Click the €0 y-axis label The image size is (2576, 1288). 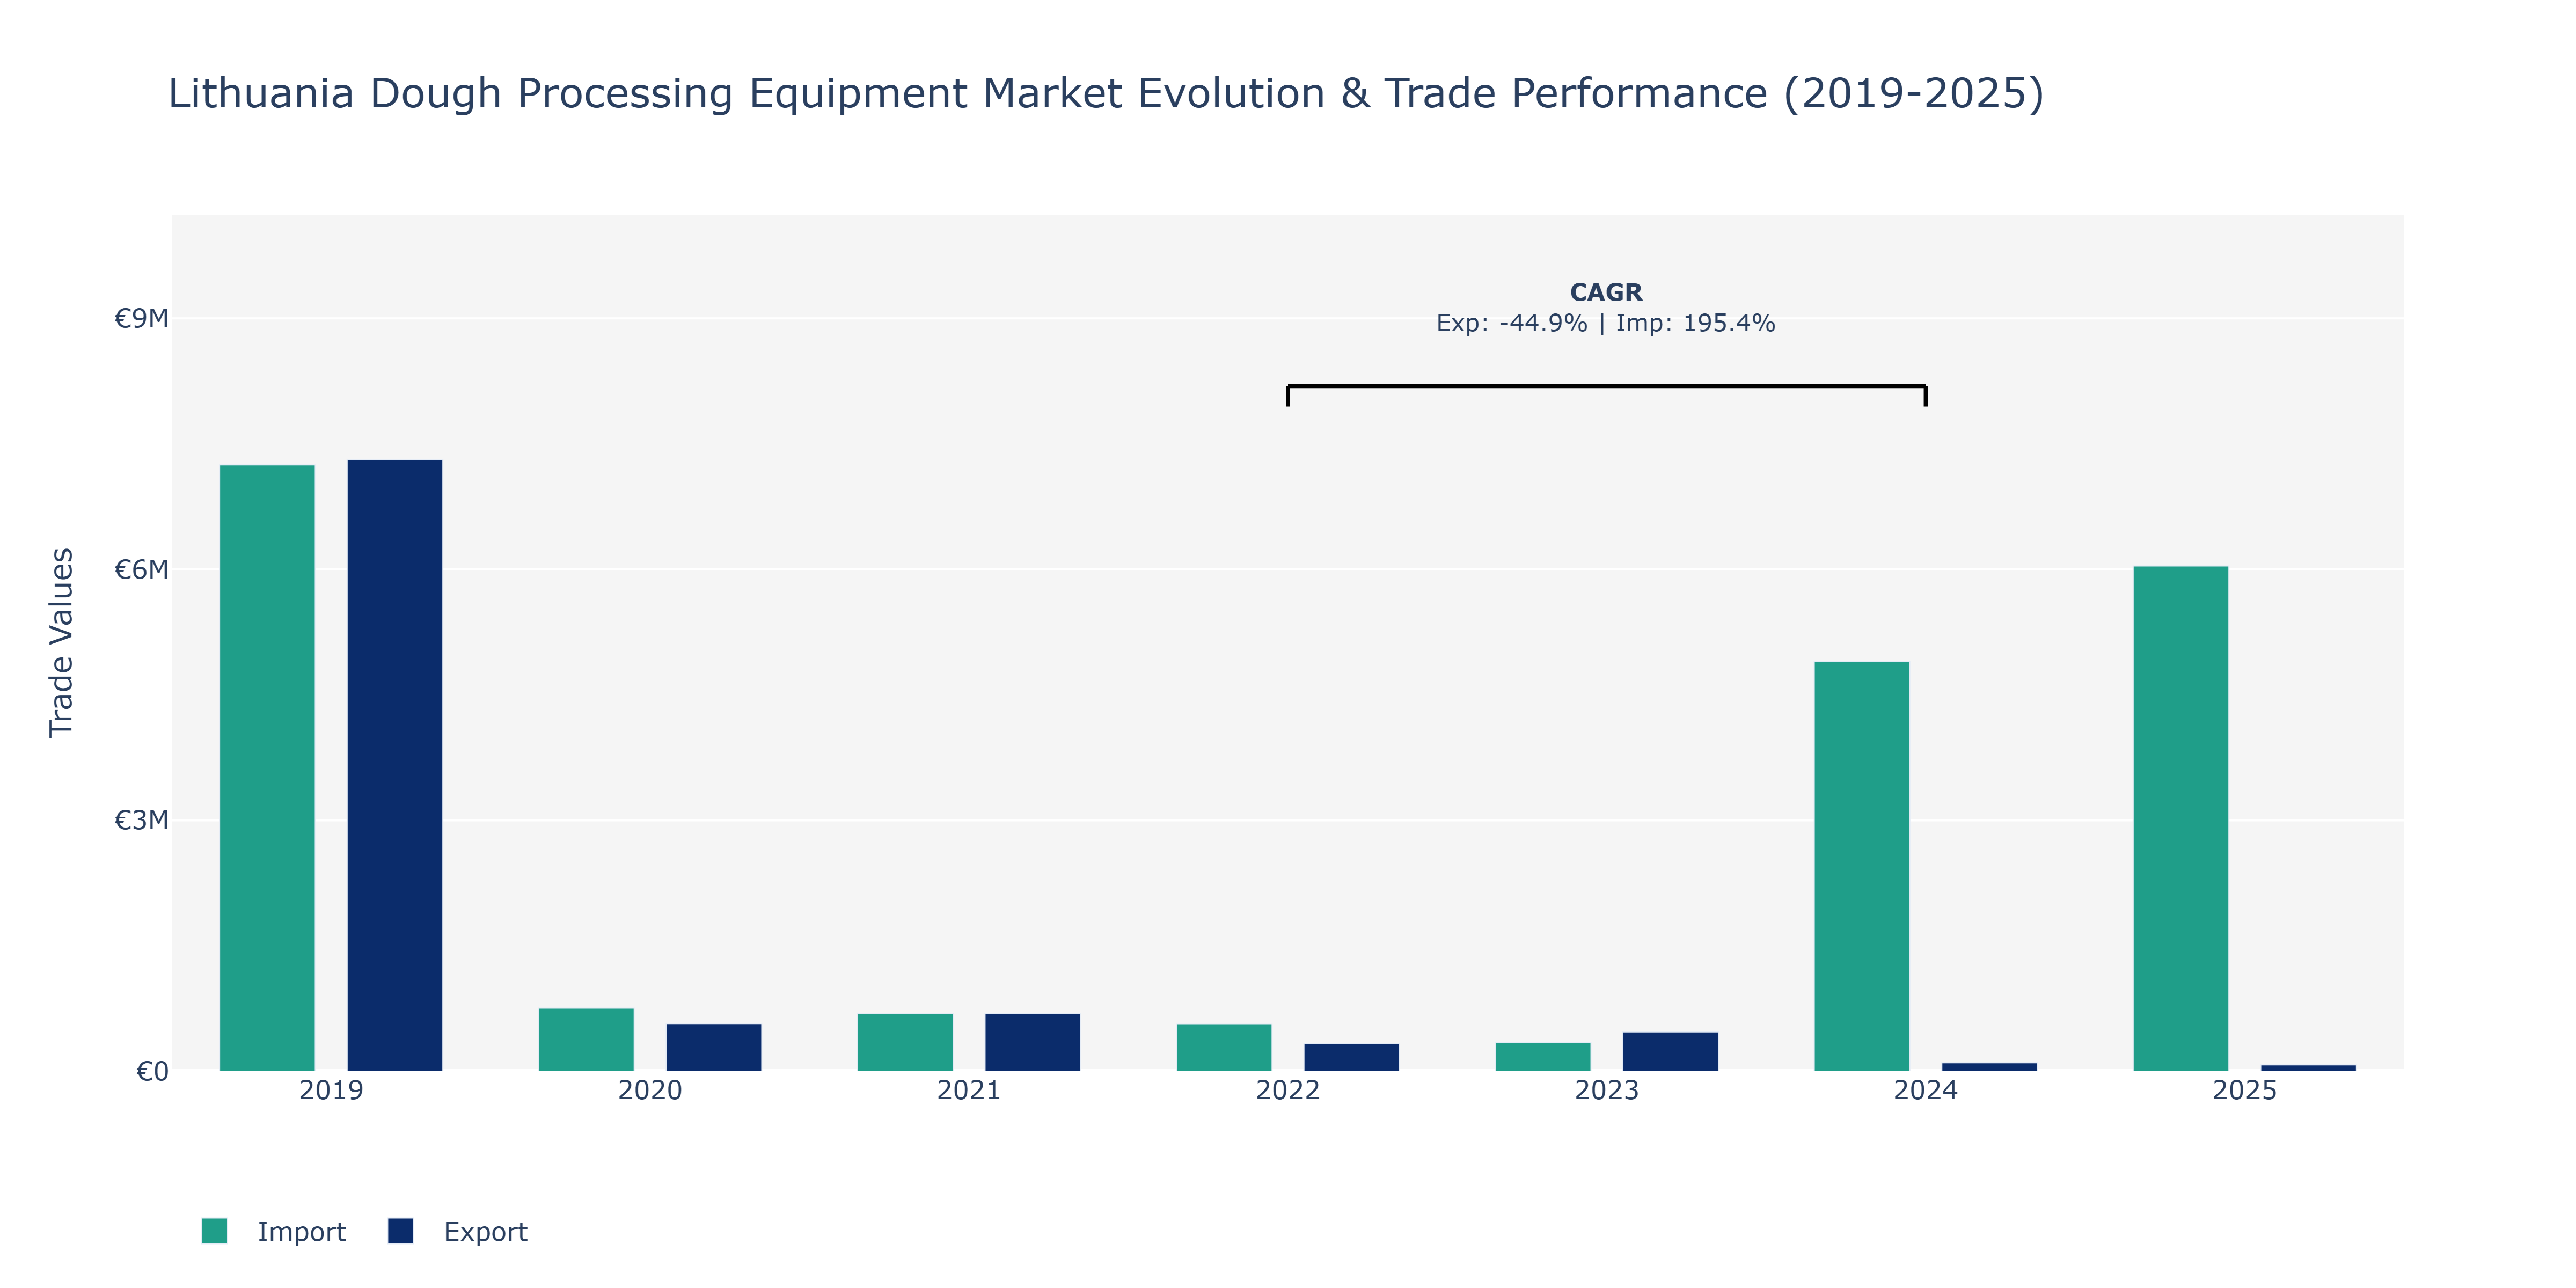point(152,1071)
